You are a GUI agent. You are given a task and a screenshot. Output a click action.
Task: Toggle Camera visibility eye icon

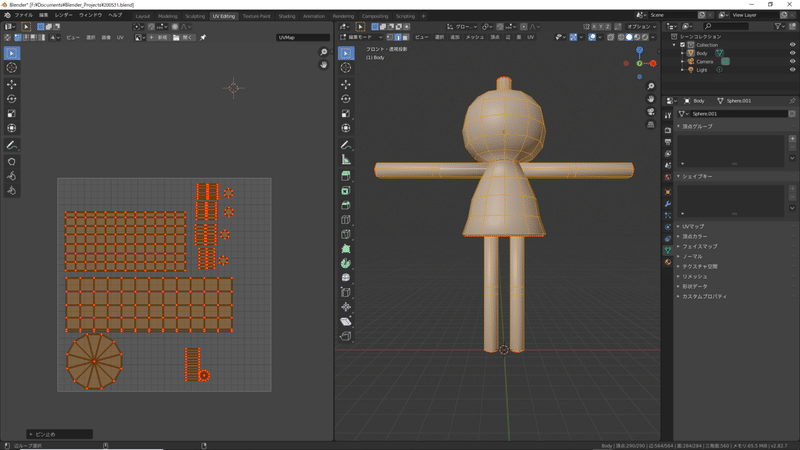[x=792, y=61]
